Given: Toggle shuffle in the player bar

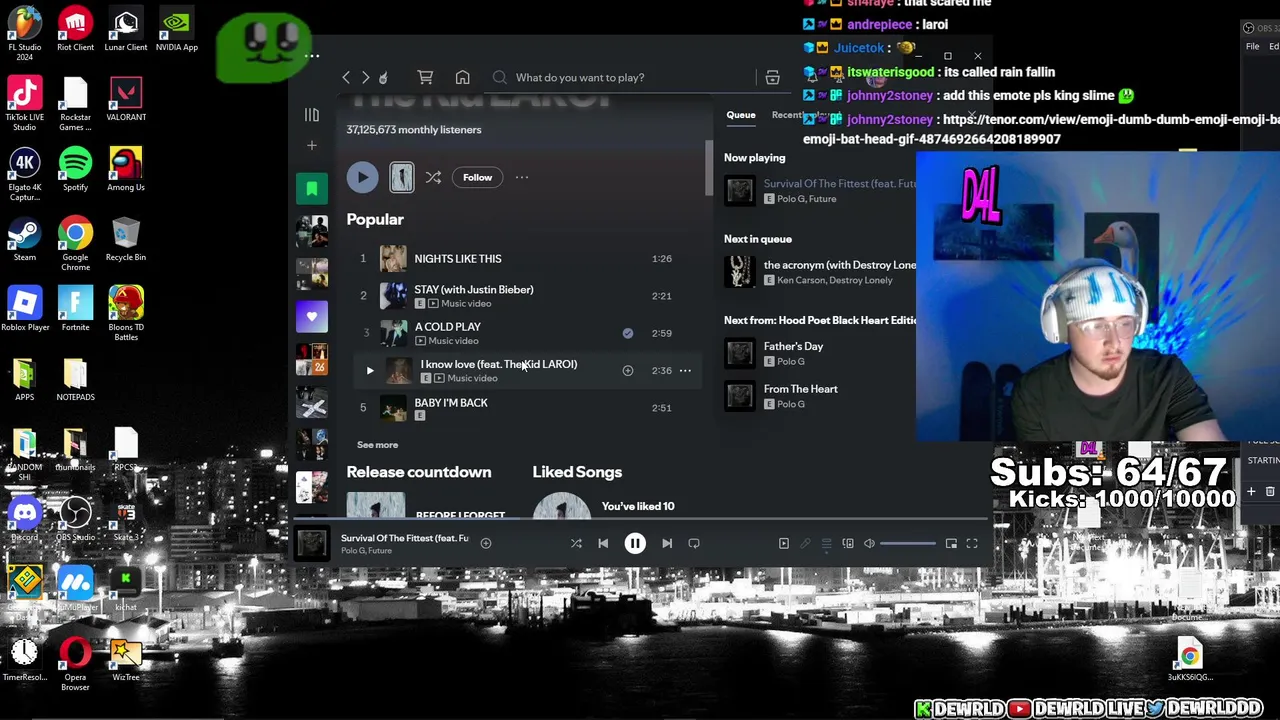Looking at the screenshot, I should [x=576, y=543].
